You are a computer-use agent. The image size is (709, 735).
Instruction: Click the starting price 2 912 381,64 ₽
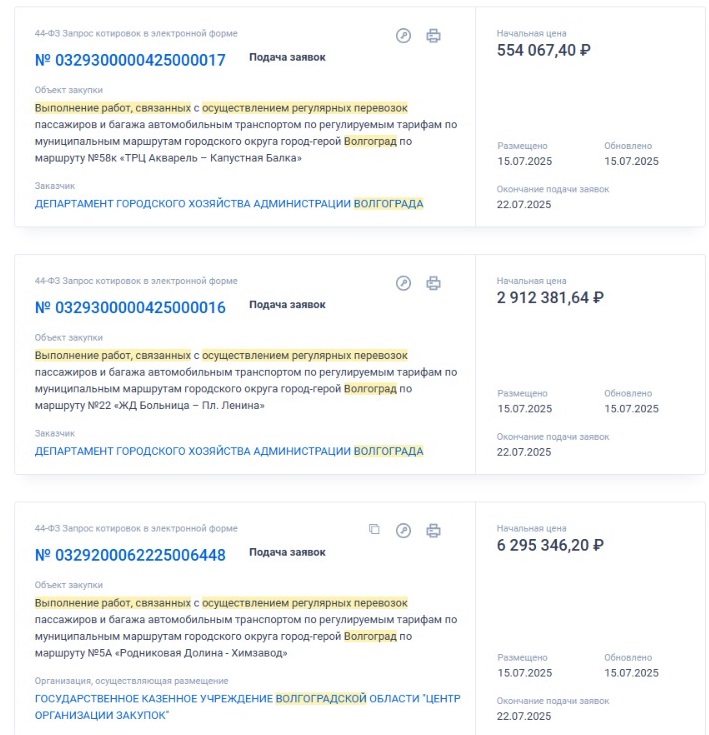coord(550,298)
